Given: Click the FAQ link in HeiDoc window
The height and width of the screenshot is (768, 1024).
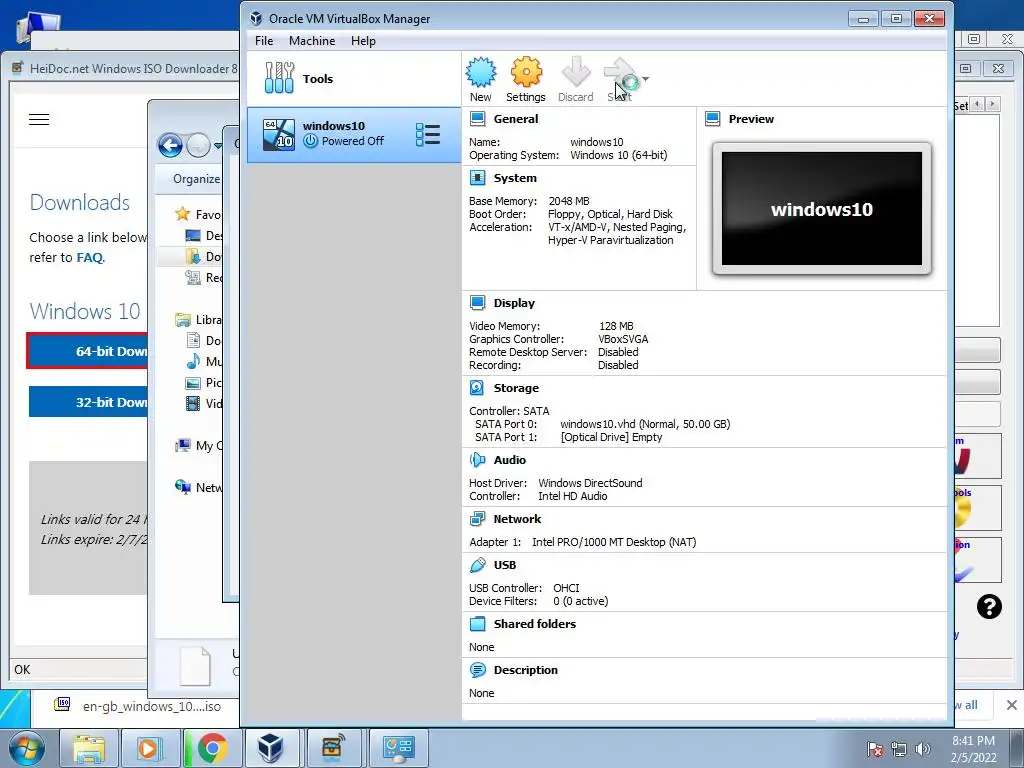Looking at the screenshot, I should [x=89, y=257].
